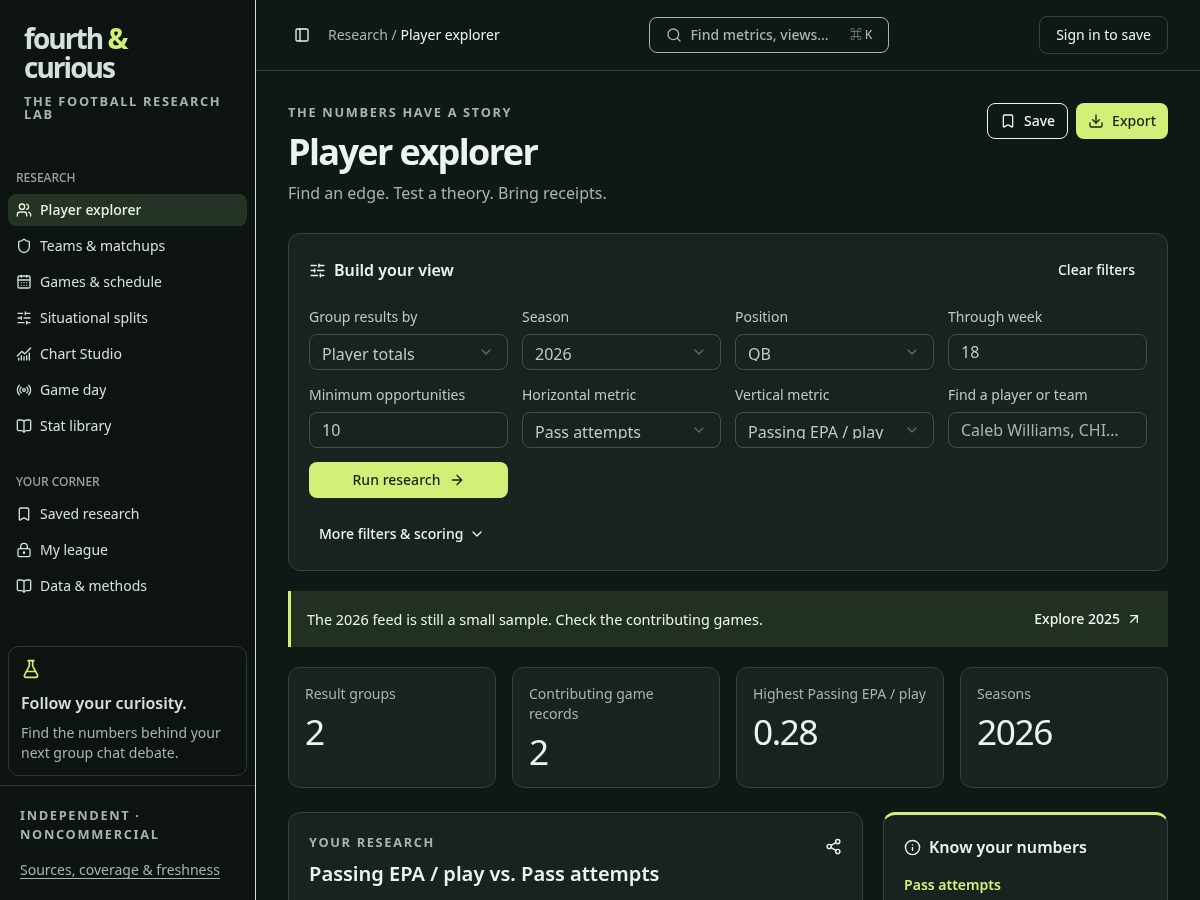The width and height of the screenshot is (1200, 900).
Task: Open the Group results by dropdown
Action: (x=408, y=352)
